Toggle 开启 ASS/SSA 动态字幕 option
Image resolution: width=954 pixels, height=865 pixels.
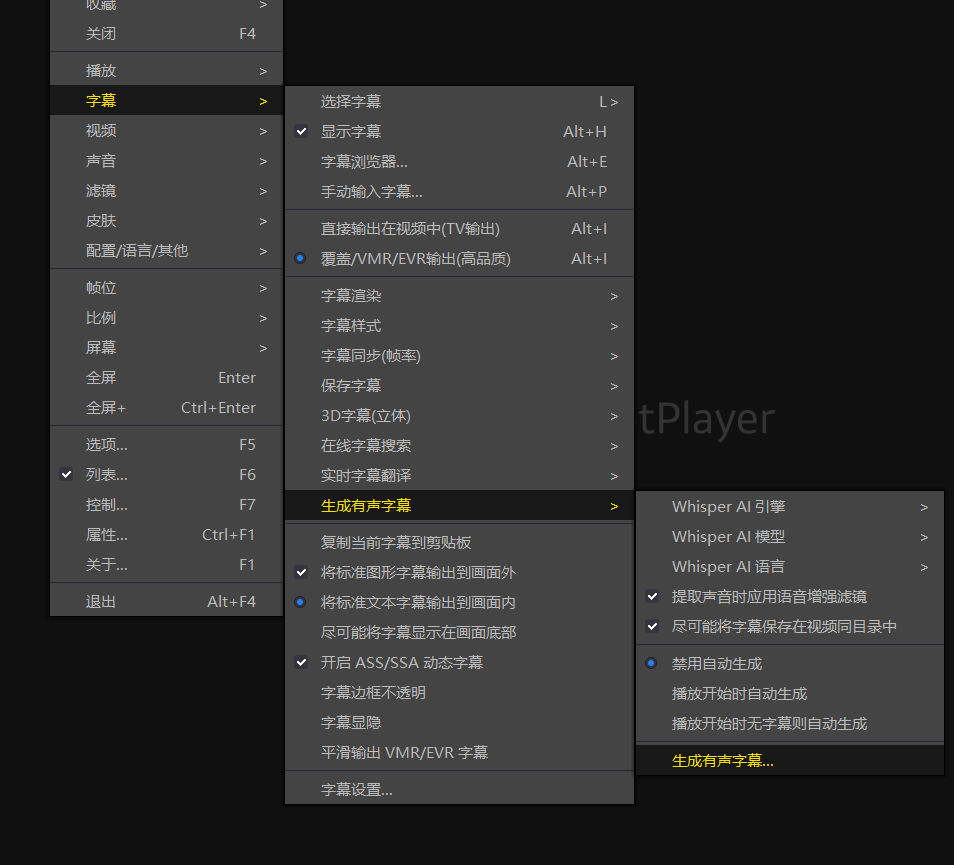(x=401, y=663)
